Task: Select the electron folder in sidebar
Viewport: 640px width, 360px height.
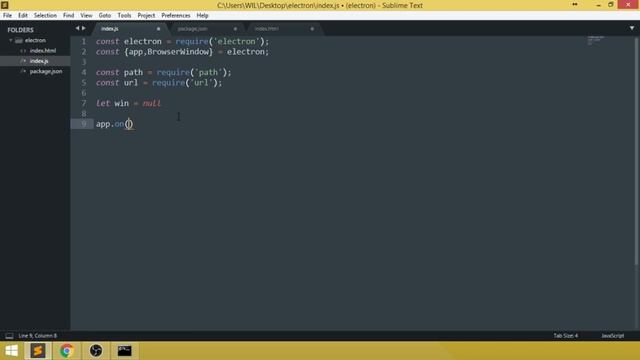Action: pos(35,40)
